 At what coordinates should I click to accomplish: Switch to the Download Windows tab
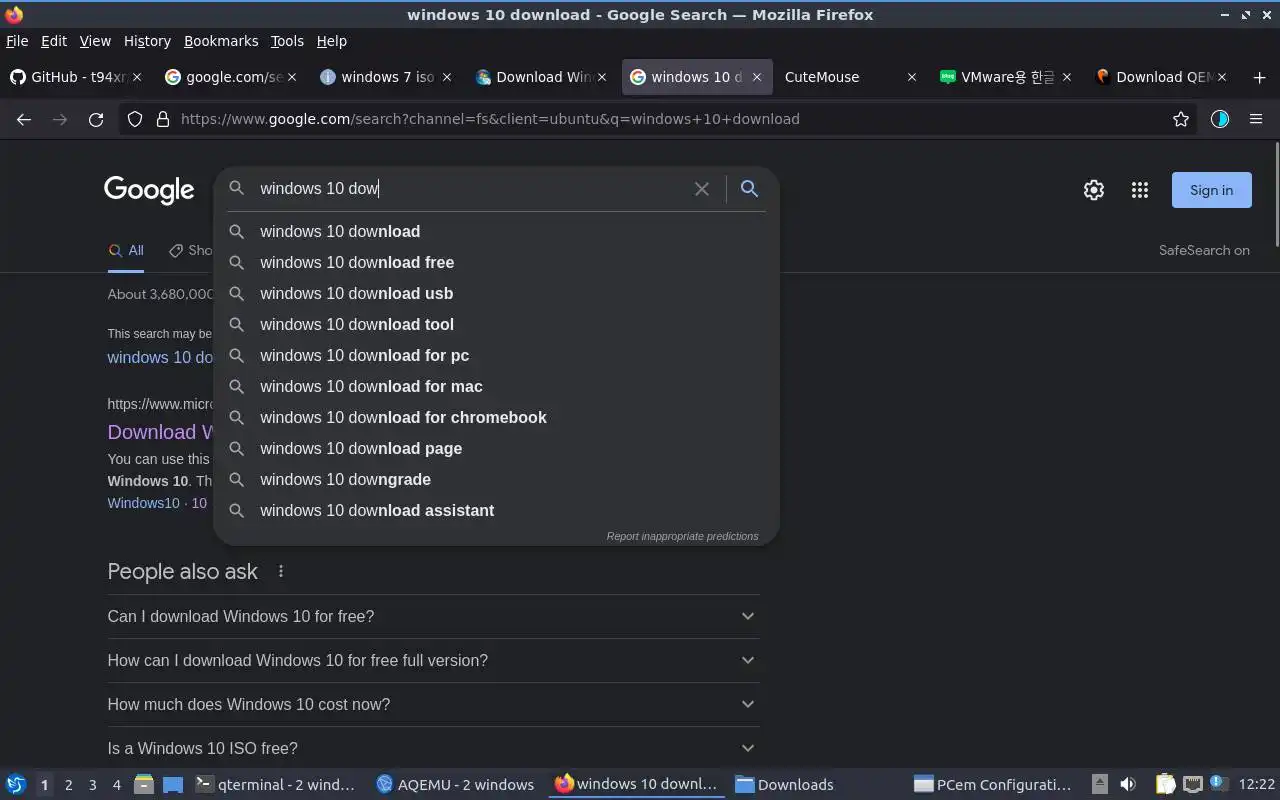pyautogui.click(x=540, y=77)
